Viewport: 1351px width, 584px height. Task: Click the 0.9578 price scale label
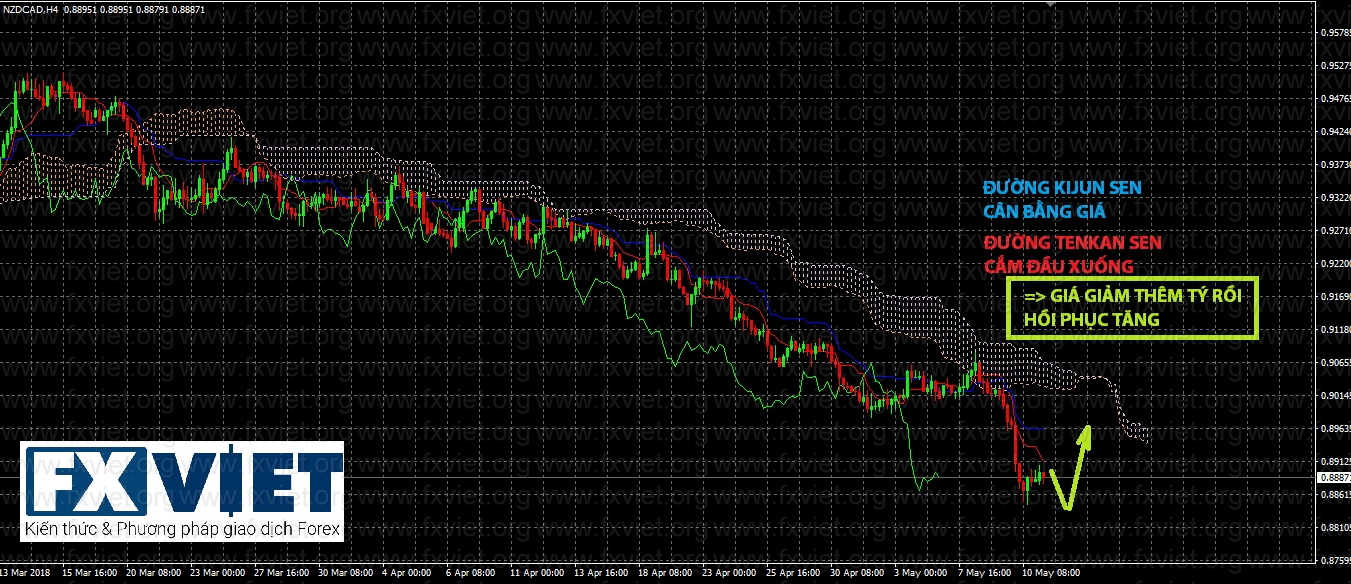1334,33
